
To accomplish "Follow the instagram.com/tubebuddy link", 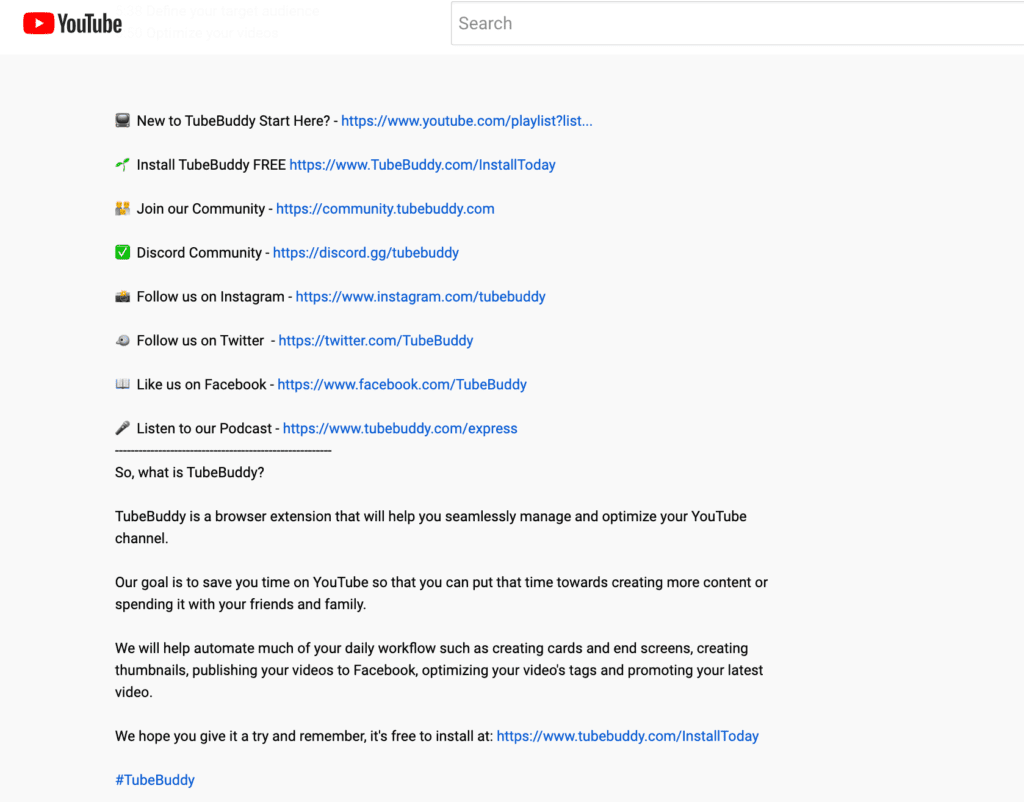I will click(420, 297).
